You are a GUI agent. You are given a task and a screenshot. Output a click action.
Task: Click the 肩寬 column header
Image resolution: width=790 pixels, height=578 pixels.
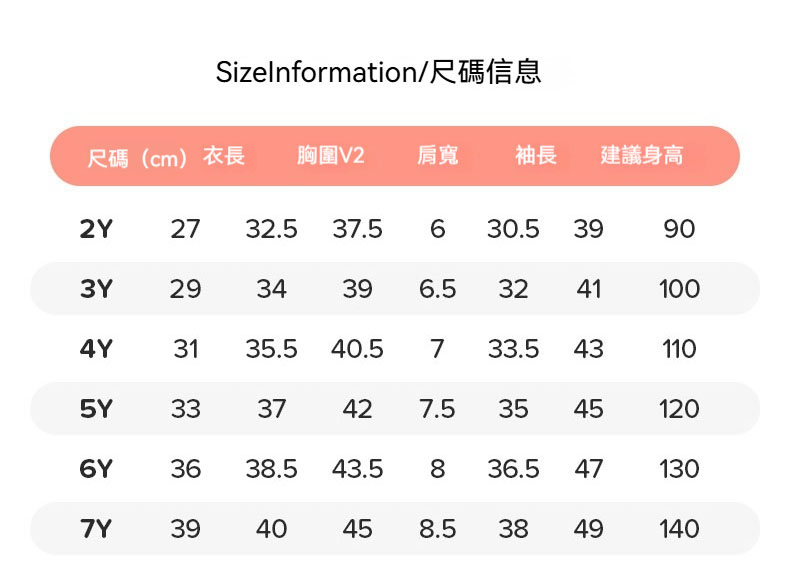tap(438, 156)
